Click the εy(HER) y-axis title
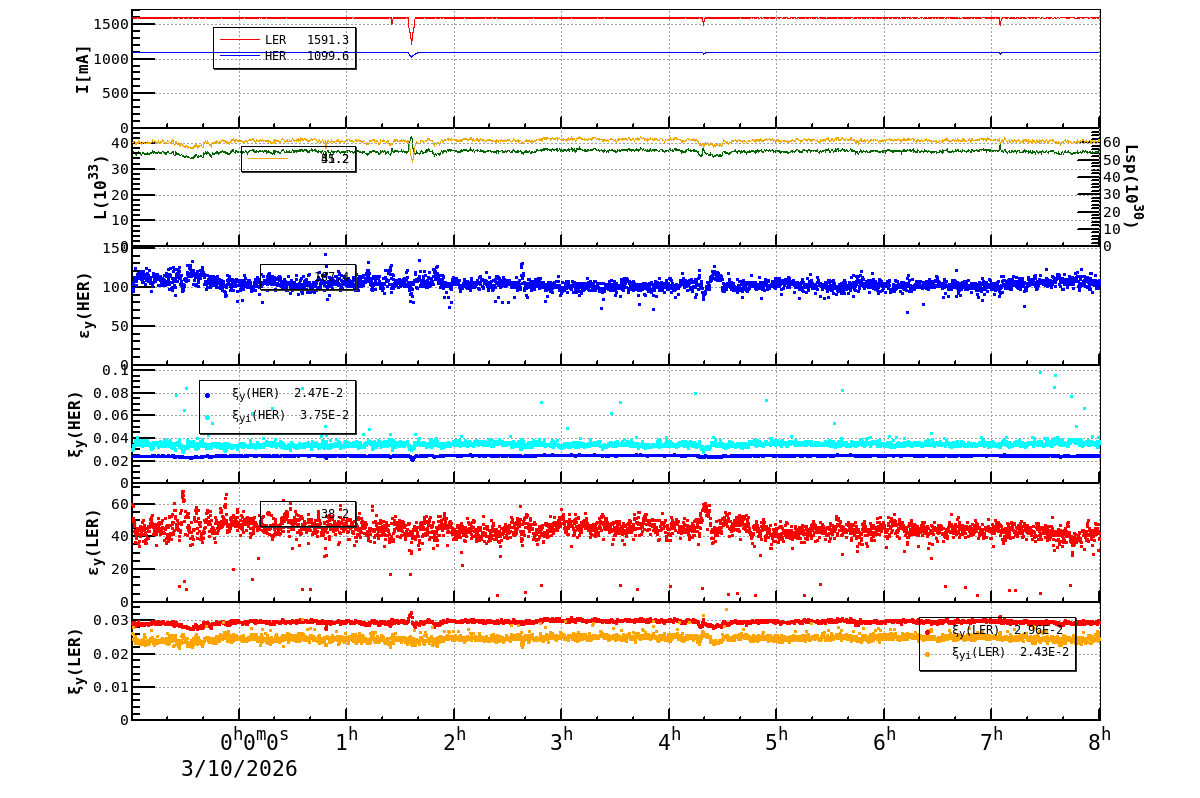Image resolution: width=1200 pixels, height=798 pixels. (x=85, y=305)
